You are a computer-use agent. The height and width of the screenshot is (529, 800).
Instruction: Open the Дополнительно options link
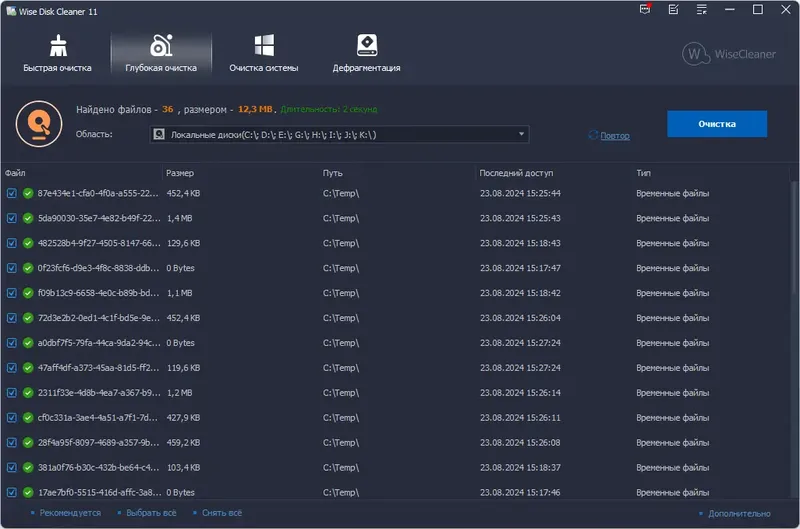point(739,514)
